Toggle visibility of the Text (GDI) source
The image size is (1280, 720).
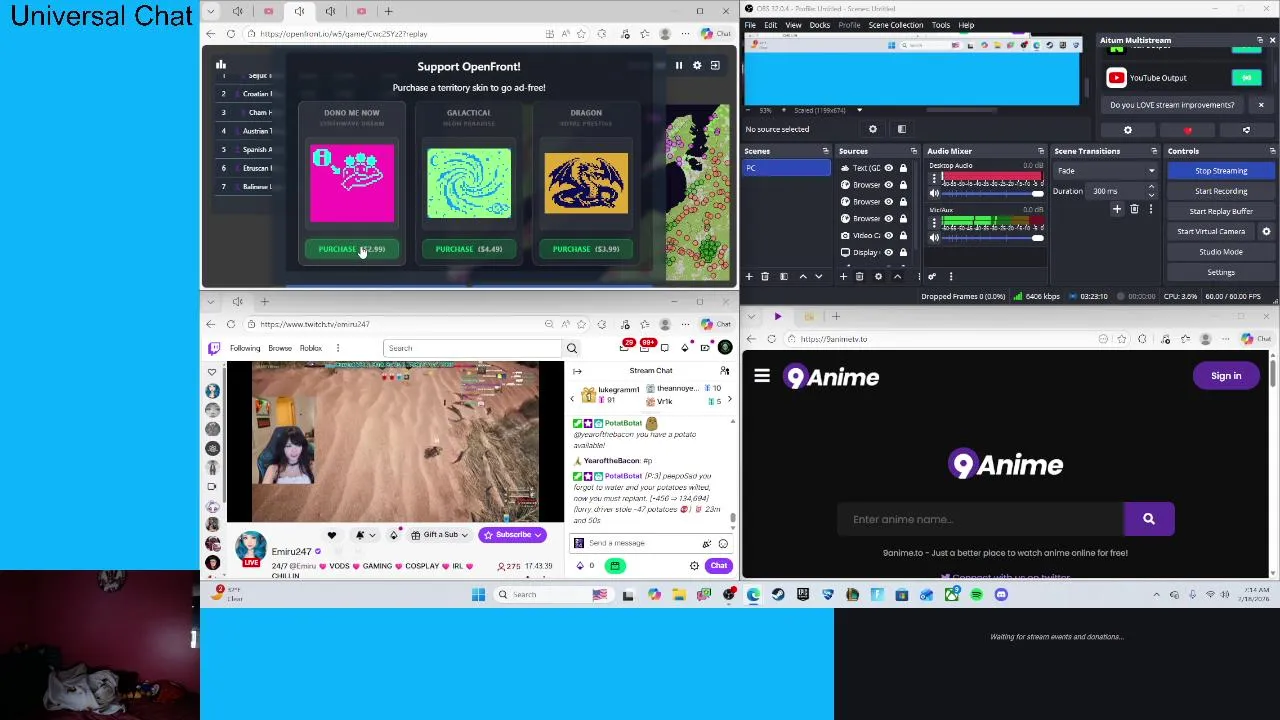pos(888,168)
